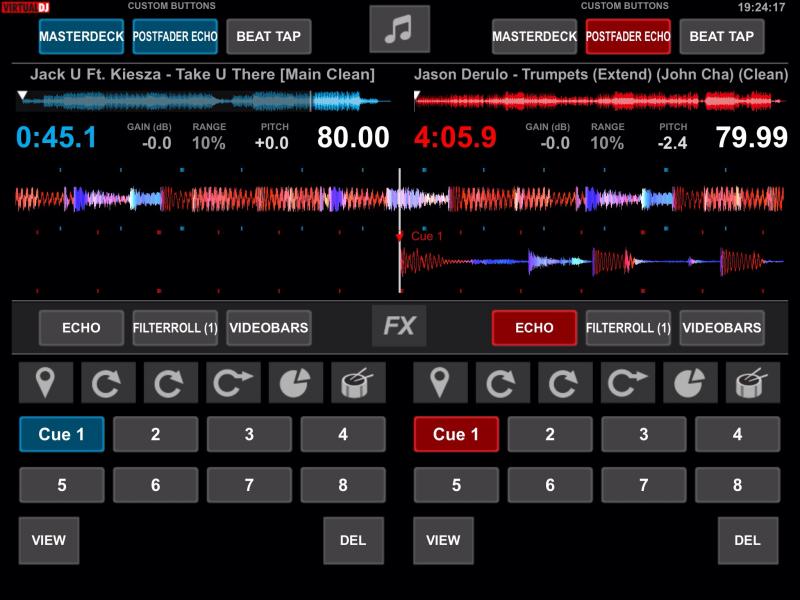800x600 pixels.
Task: Click right deck BPM value 79.99
Action: 752,137
